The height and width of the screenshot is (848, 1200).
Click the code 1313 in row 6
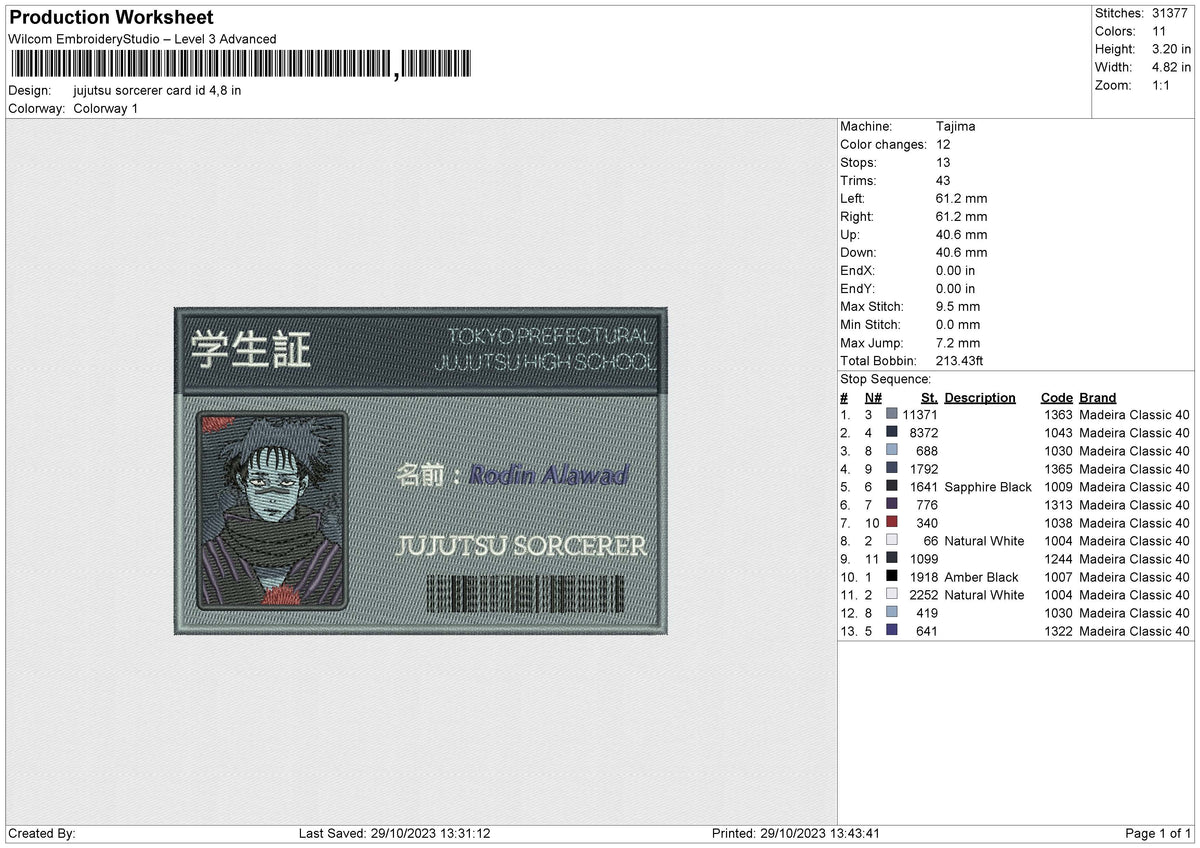tap(1057, 505)
